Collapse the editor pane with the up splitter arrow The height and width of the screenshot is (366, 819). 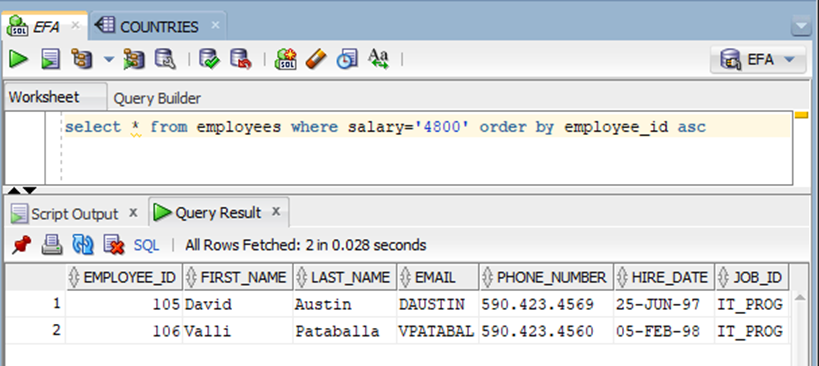[14, 191]
